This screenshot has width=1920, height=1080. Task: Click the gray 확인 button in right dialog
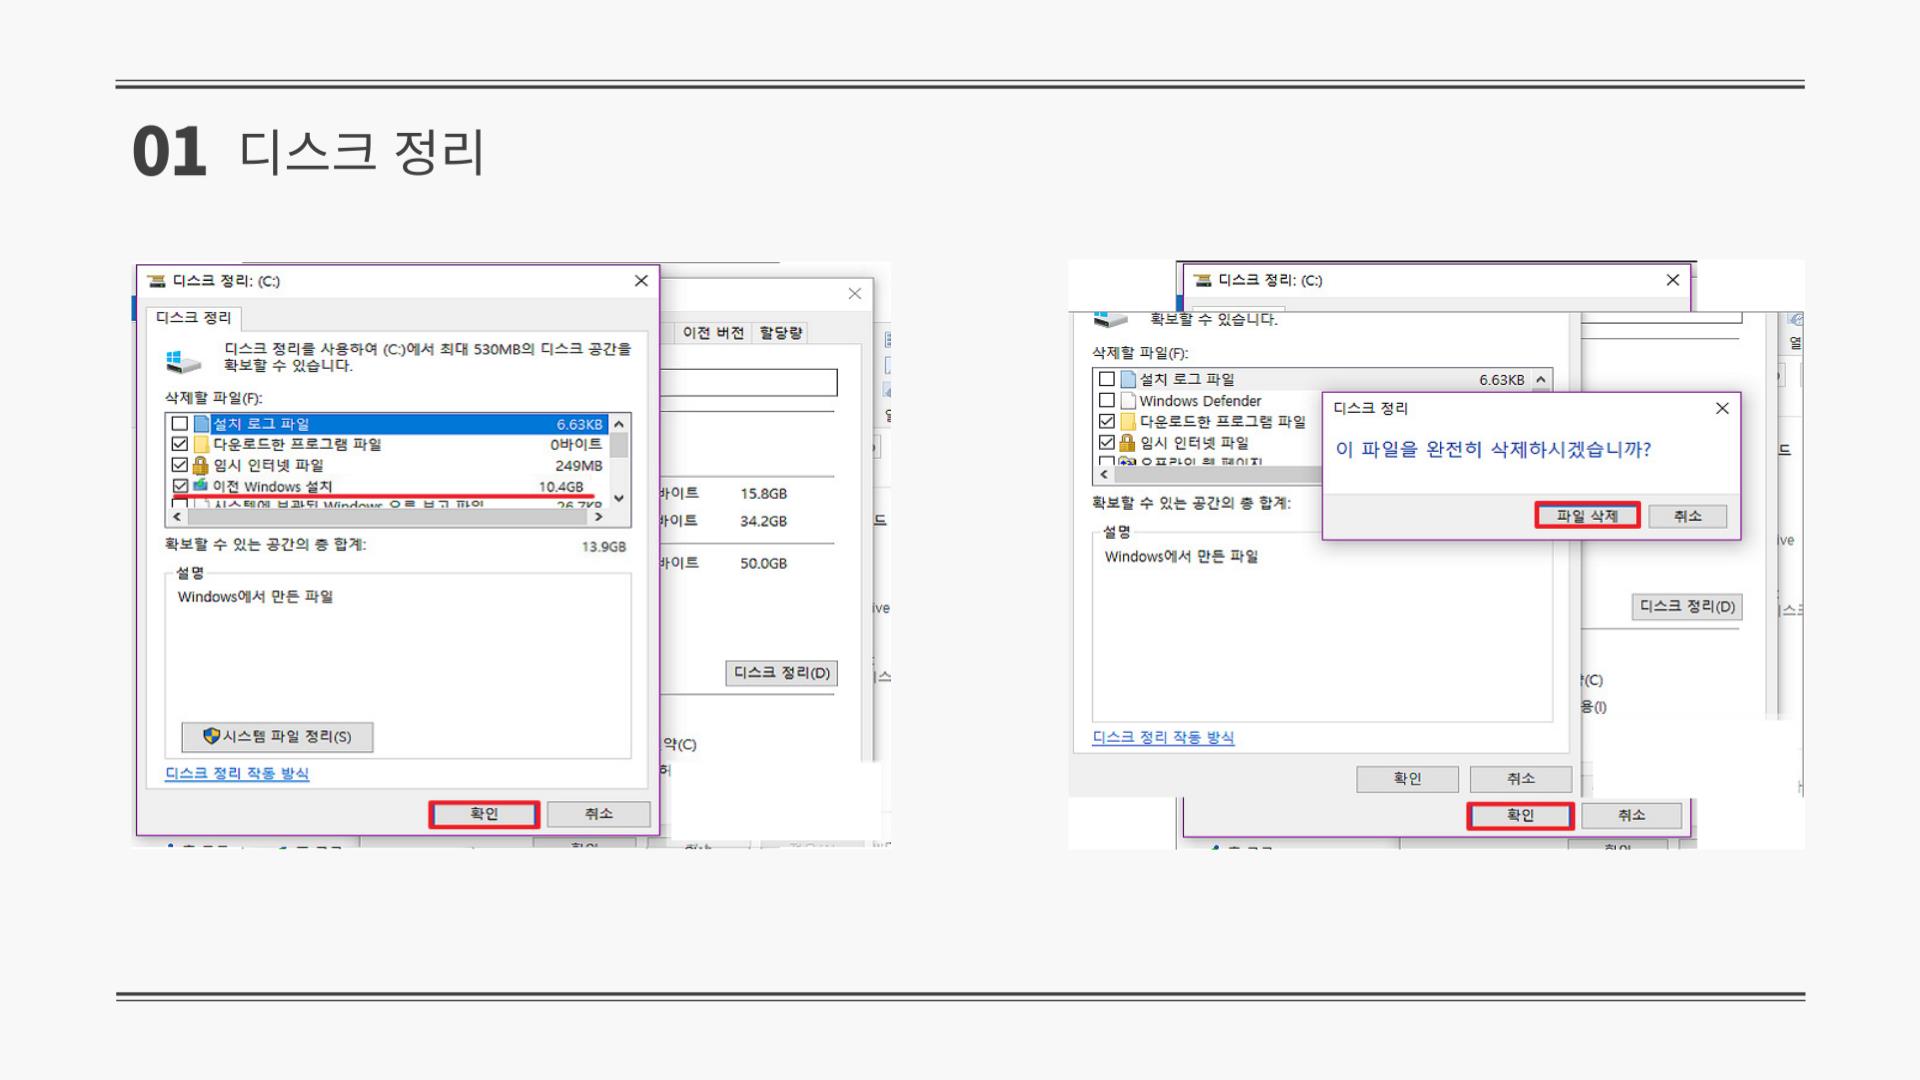tap(1407, 778)
